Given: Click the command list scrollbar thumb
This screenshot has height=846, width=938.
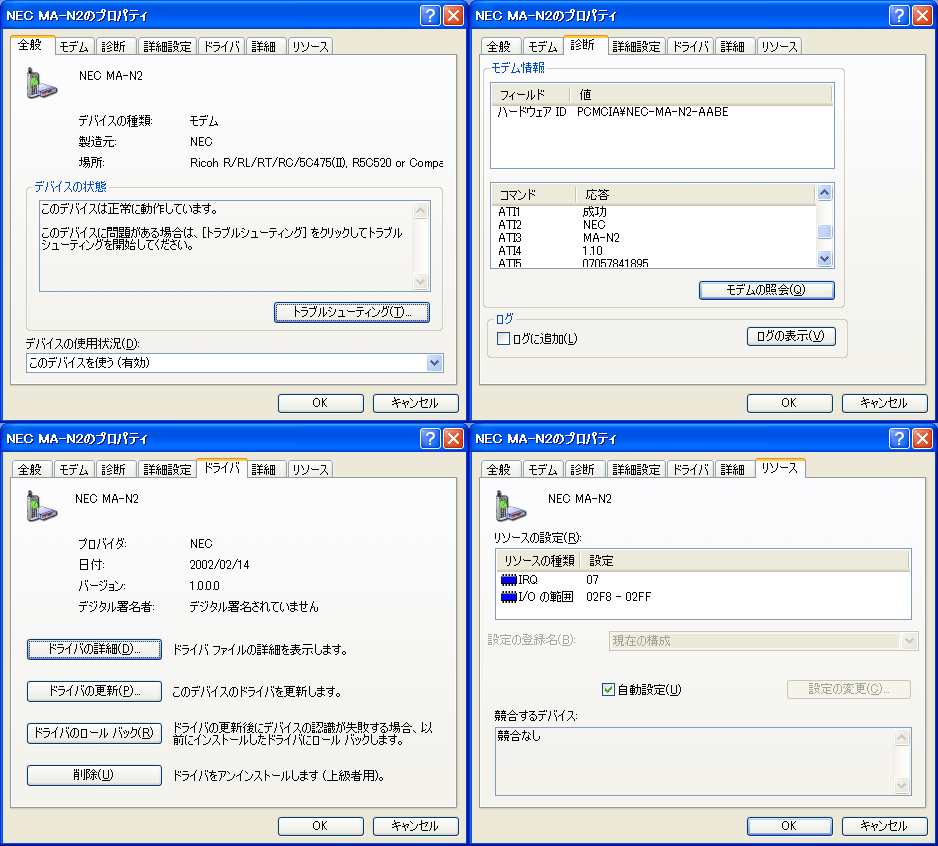Looking at the screenshot, I should [824, 232].
